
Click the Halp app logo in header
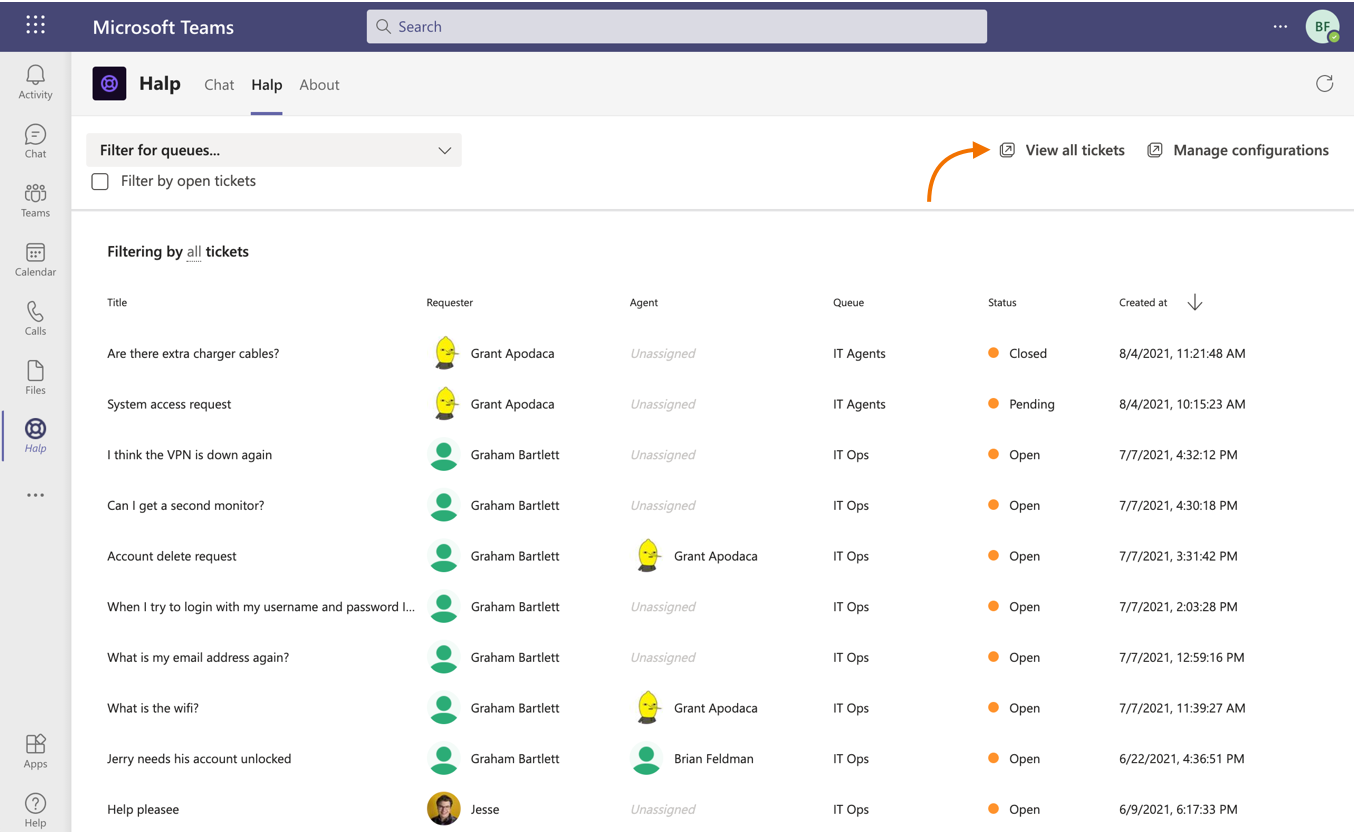coord(109,84)
